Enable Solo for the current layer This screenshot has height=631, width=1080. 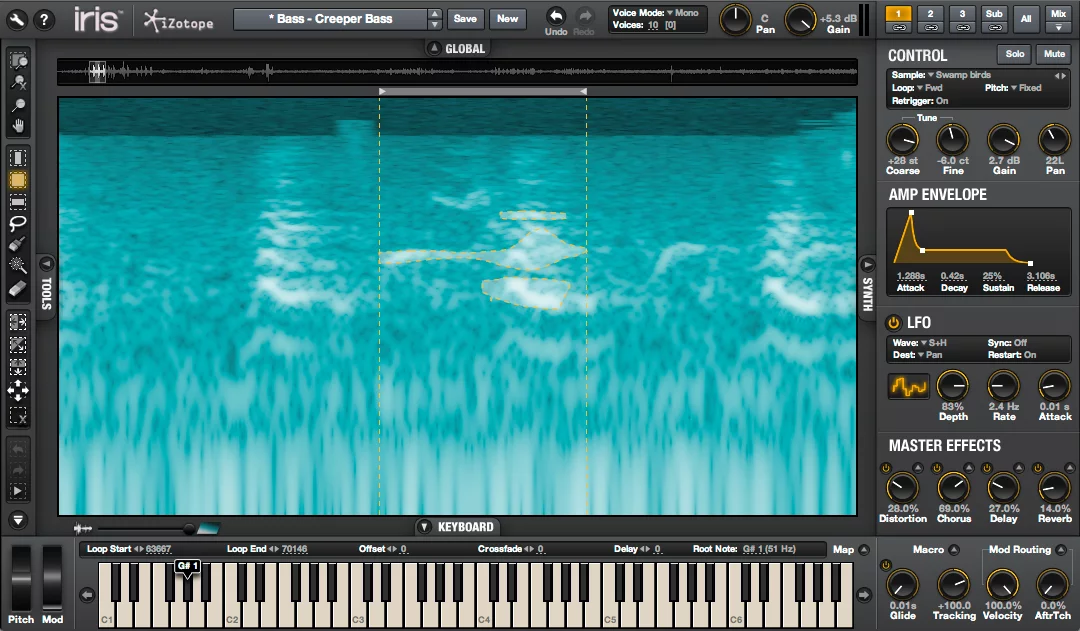[1016, 54]
